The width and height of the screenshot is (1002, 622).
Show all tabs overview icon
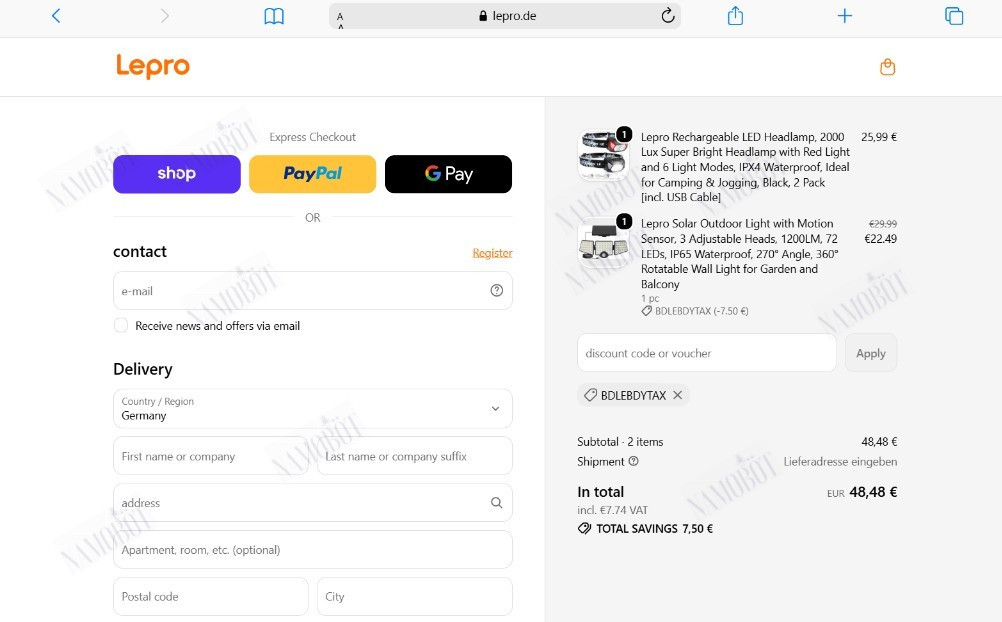tap(954, 16)
